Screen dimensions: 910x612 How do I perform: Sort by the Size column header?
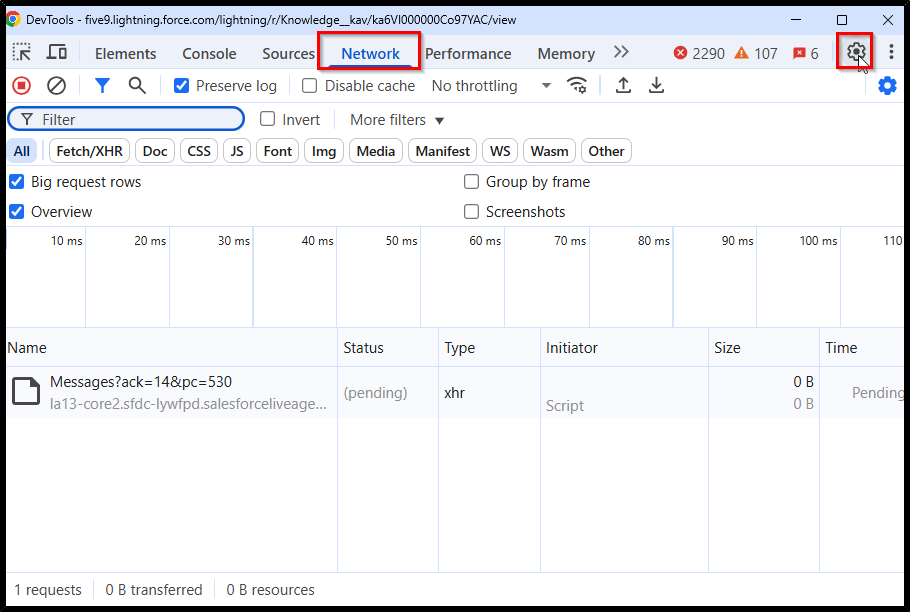click(764, 347)
